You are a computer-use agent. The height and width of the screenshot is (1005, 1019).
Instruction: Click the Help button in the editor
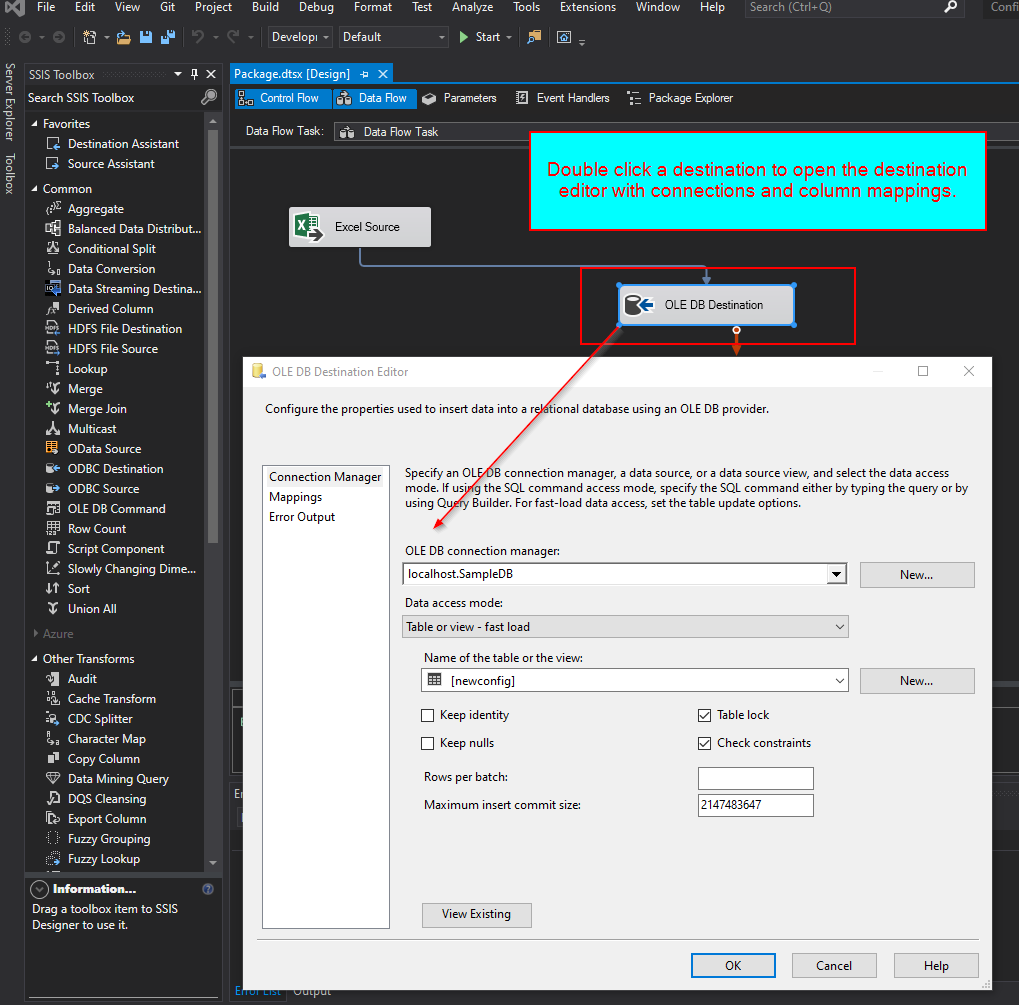pyautogui.click(x=936, y=965)
